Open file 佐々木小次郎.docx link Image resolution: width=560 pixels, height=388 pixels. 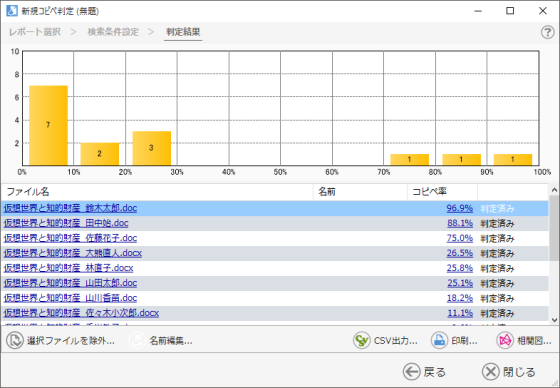coord(81,313)
